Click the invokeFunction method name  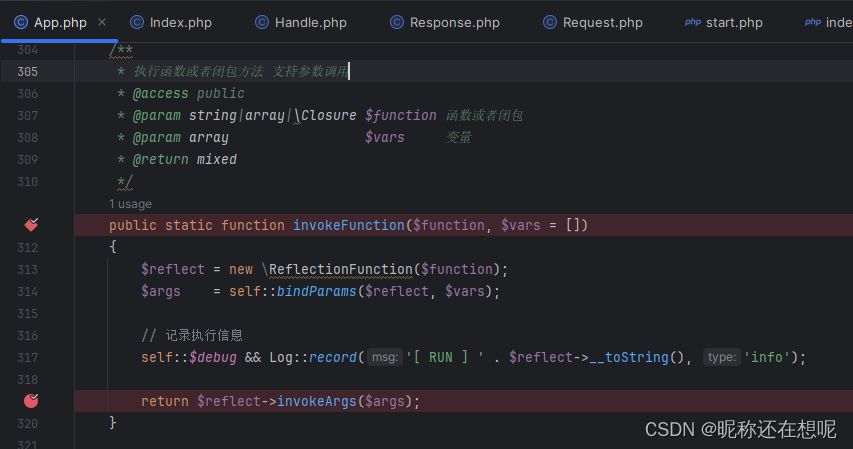click(x=349, y=225)
